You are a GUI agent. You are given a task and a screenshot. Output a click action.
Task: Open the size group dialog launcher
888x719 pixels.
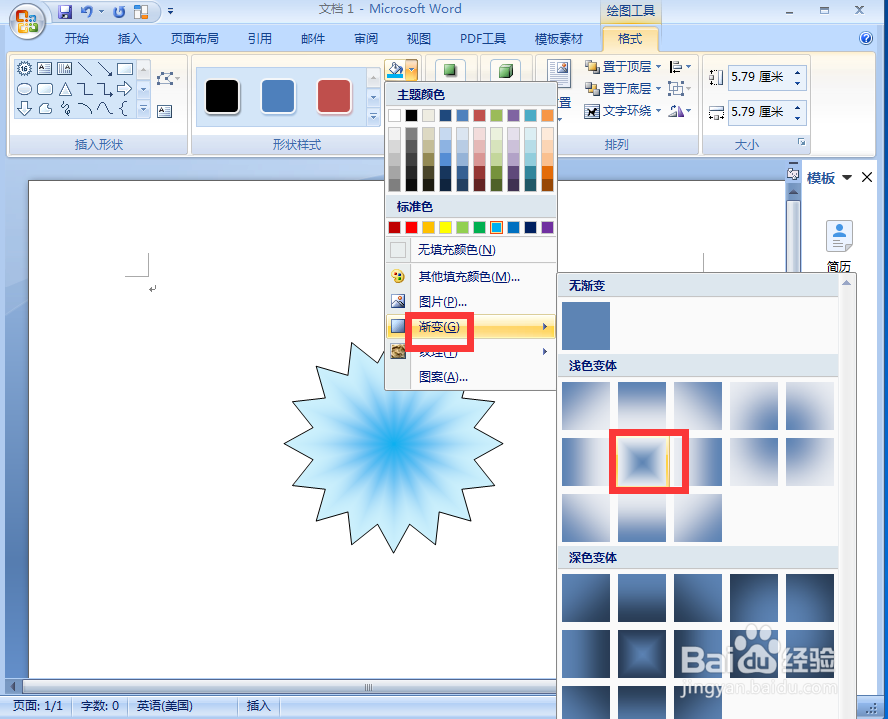pyautogui.click(x=801, y=142)
